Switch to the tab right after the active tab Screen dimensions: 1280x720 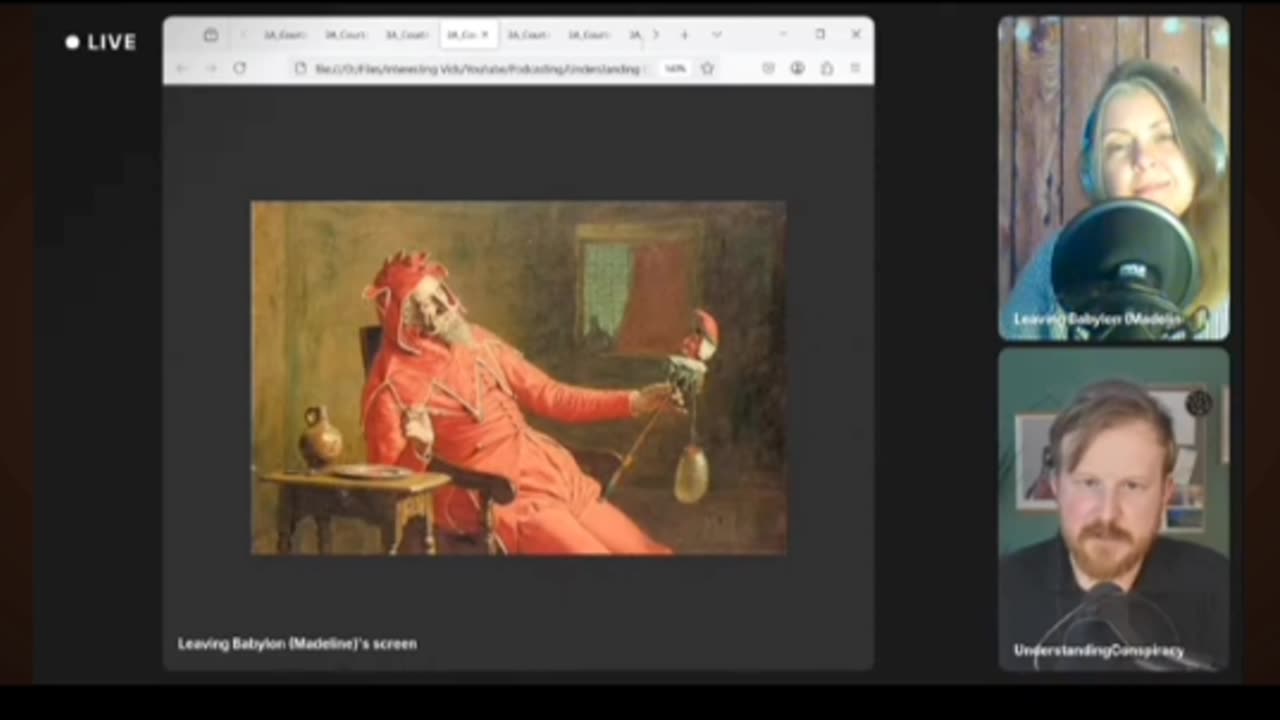[x=527, y=35]
